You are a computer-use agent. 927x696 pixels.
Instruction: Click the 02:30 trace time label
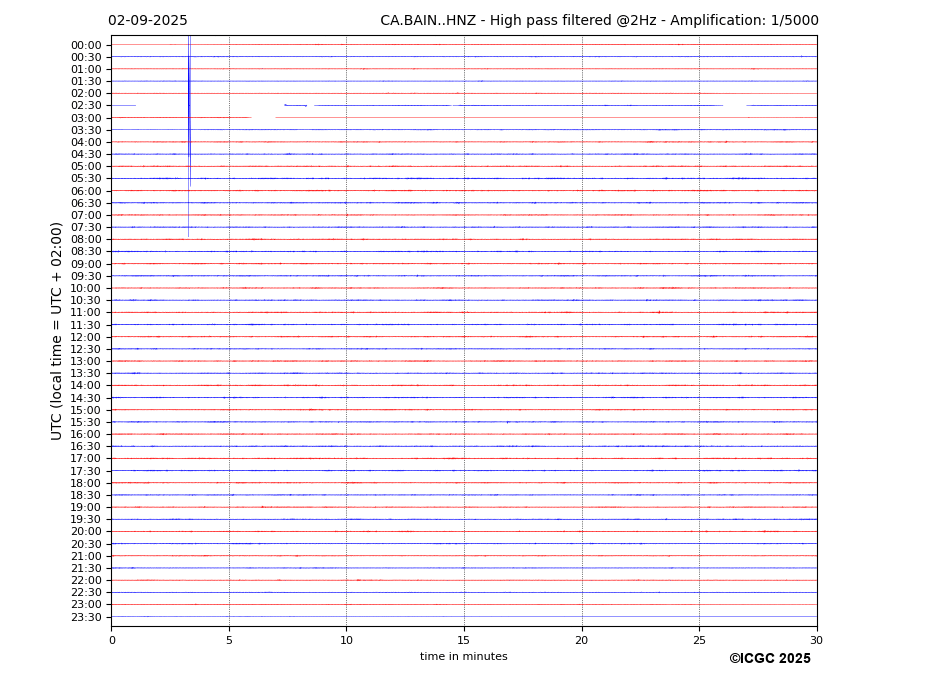tap(86, 105)
